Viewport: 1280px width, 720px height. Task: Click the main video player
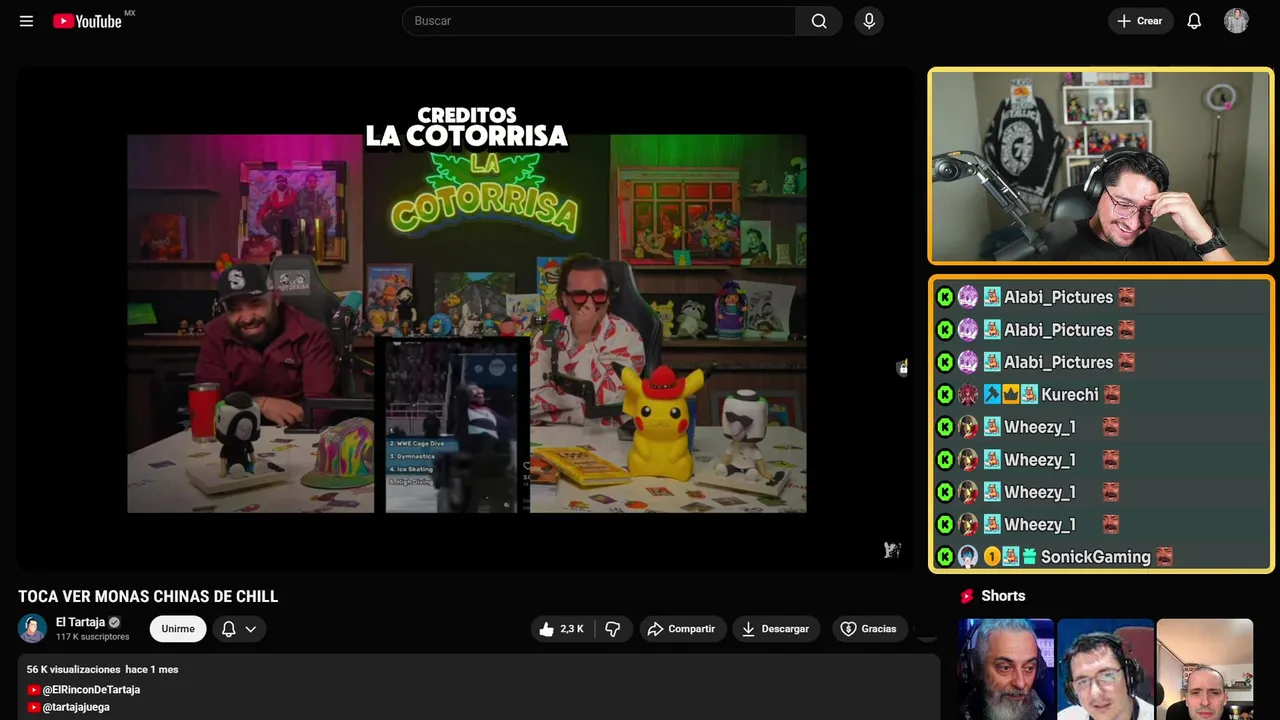click(x=465, y=320)
